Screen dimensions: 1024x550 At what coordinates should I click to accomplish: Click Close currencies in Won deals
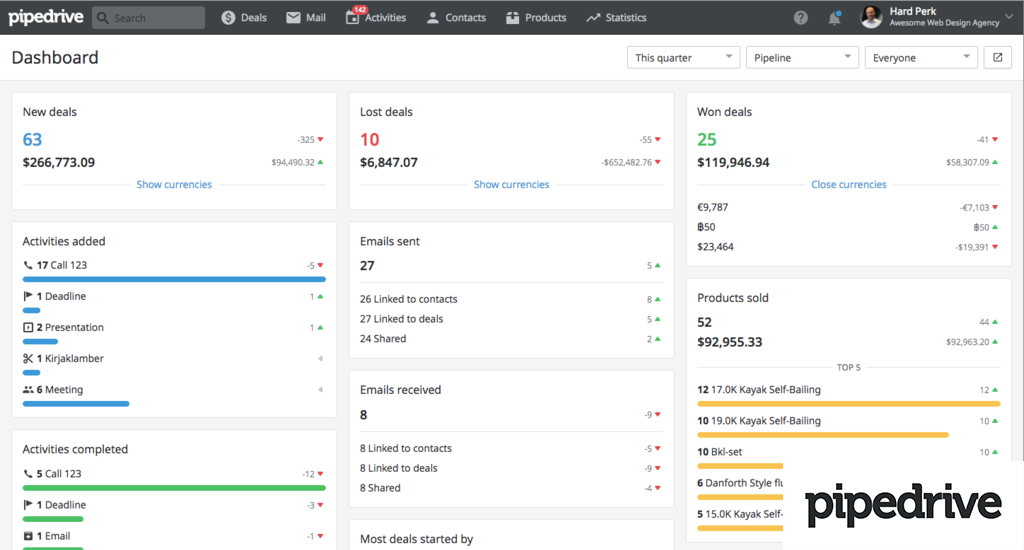(x=848, y=184)
